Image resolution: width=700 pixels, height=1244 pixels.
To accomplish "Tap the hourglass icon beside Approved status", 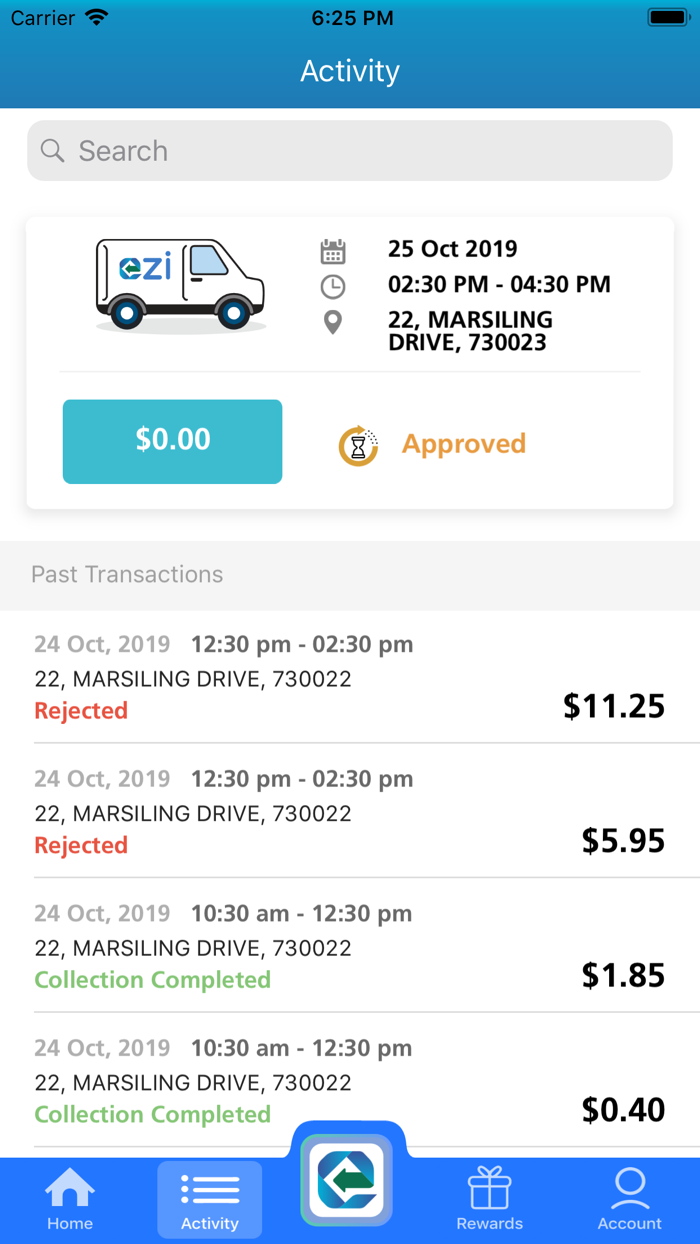I will pos(357,443).
